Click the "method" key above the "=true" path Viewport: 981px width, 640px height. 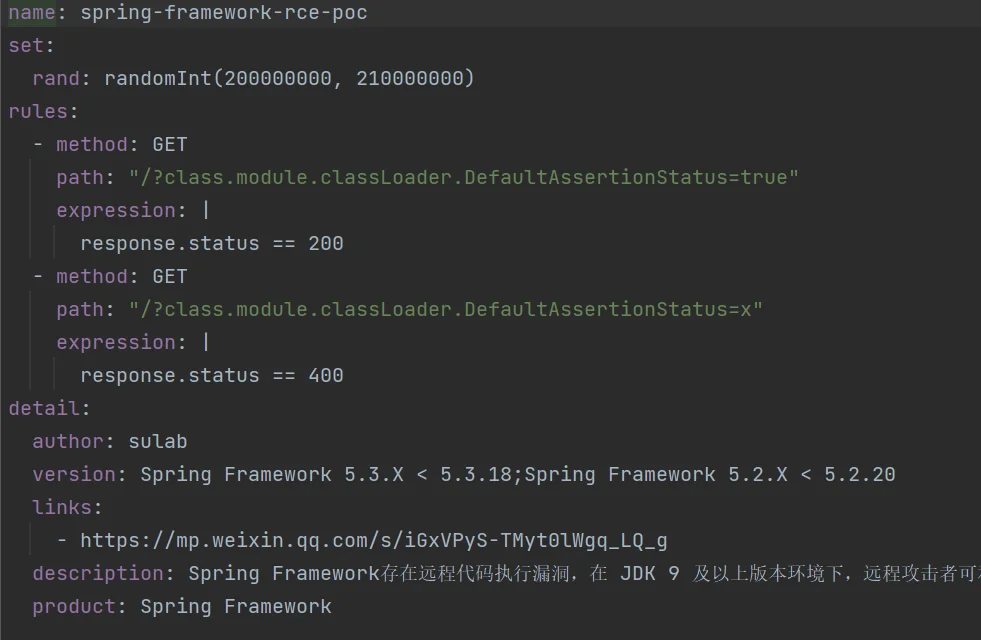92,145
